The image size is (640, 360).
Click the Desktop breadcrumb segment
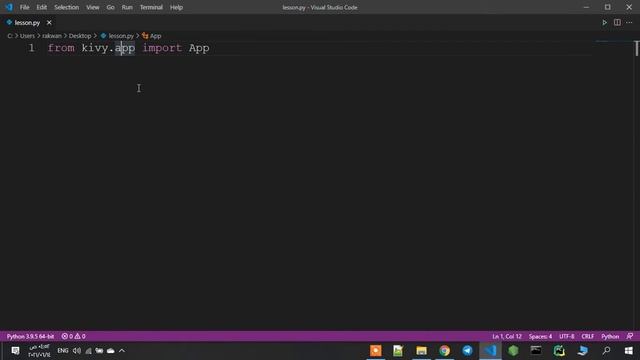(80, 36)
